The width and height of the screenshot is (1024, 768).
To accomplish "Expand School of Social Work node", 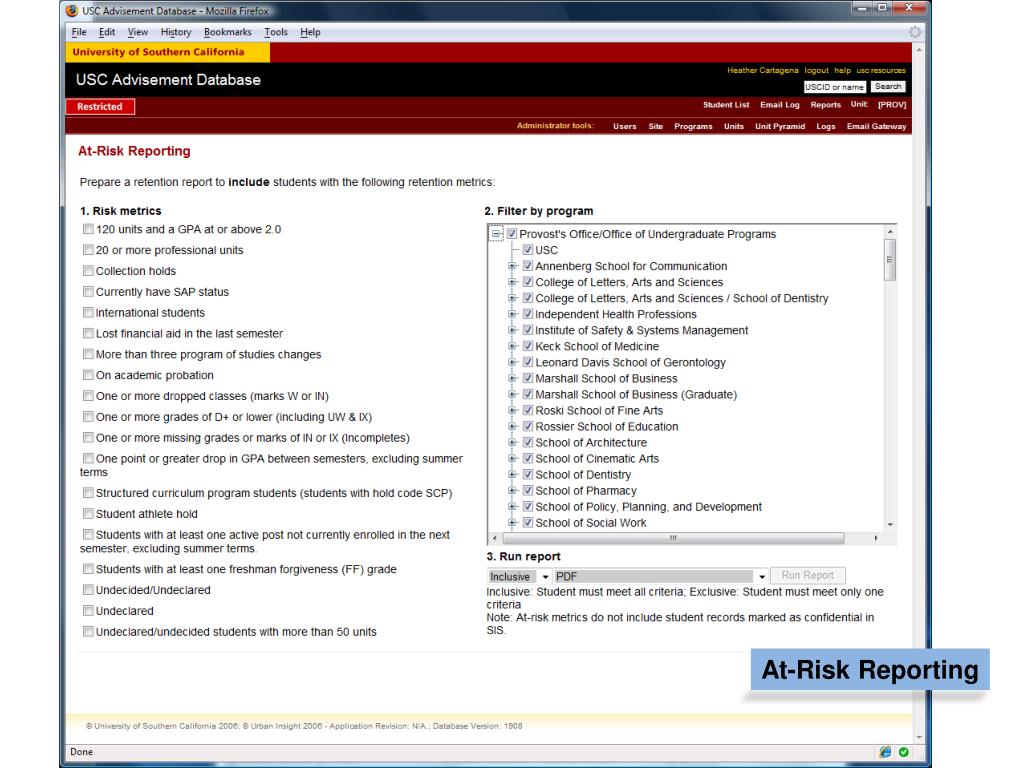I will (x=513, y=522).
